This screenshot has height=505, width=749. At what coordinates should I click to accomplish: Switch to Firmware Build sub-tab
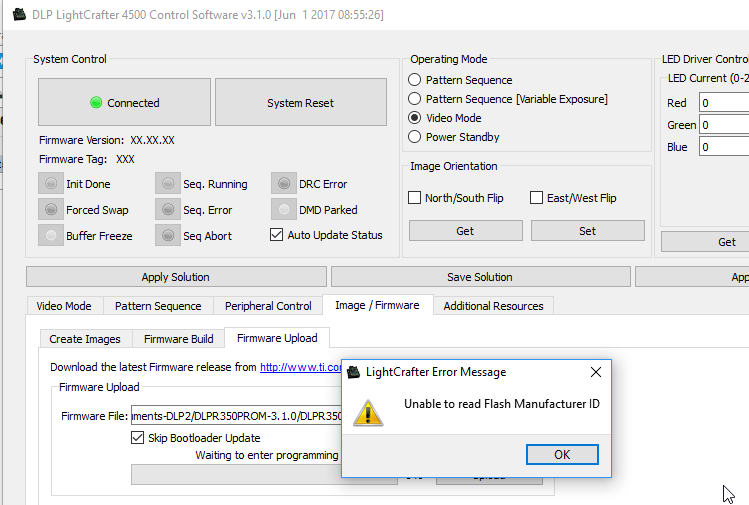[x=179, y=339]
